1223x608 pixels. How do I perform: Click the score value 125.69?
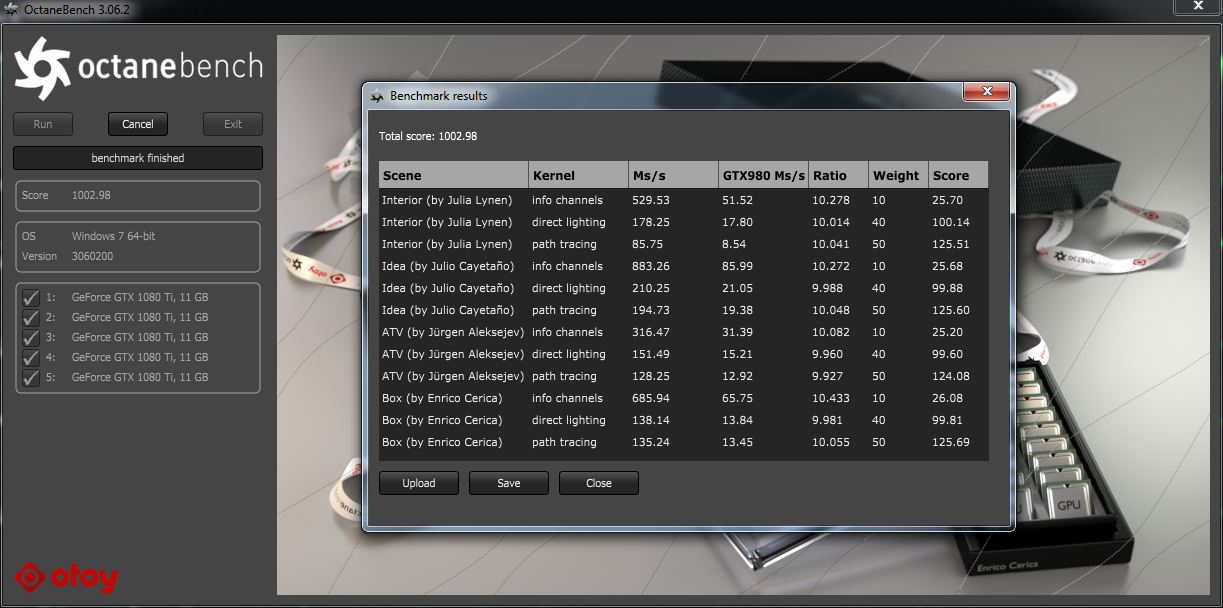(952, 442)
